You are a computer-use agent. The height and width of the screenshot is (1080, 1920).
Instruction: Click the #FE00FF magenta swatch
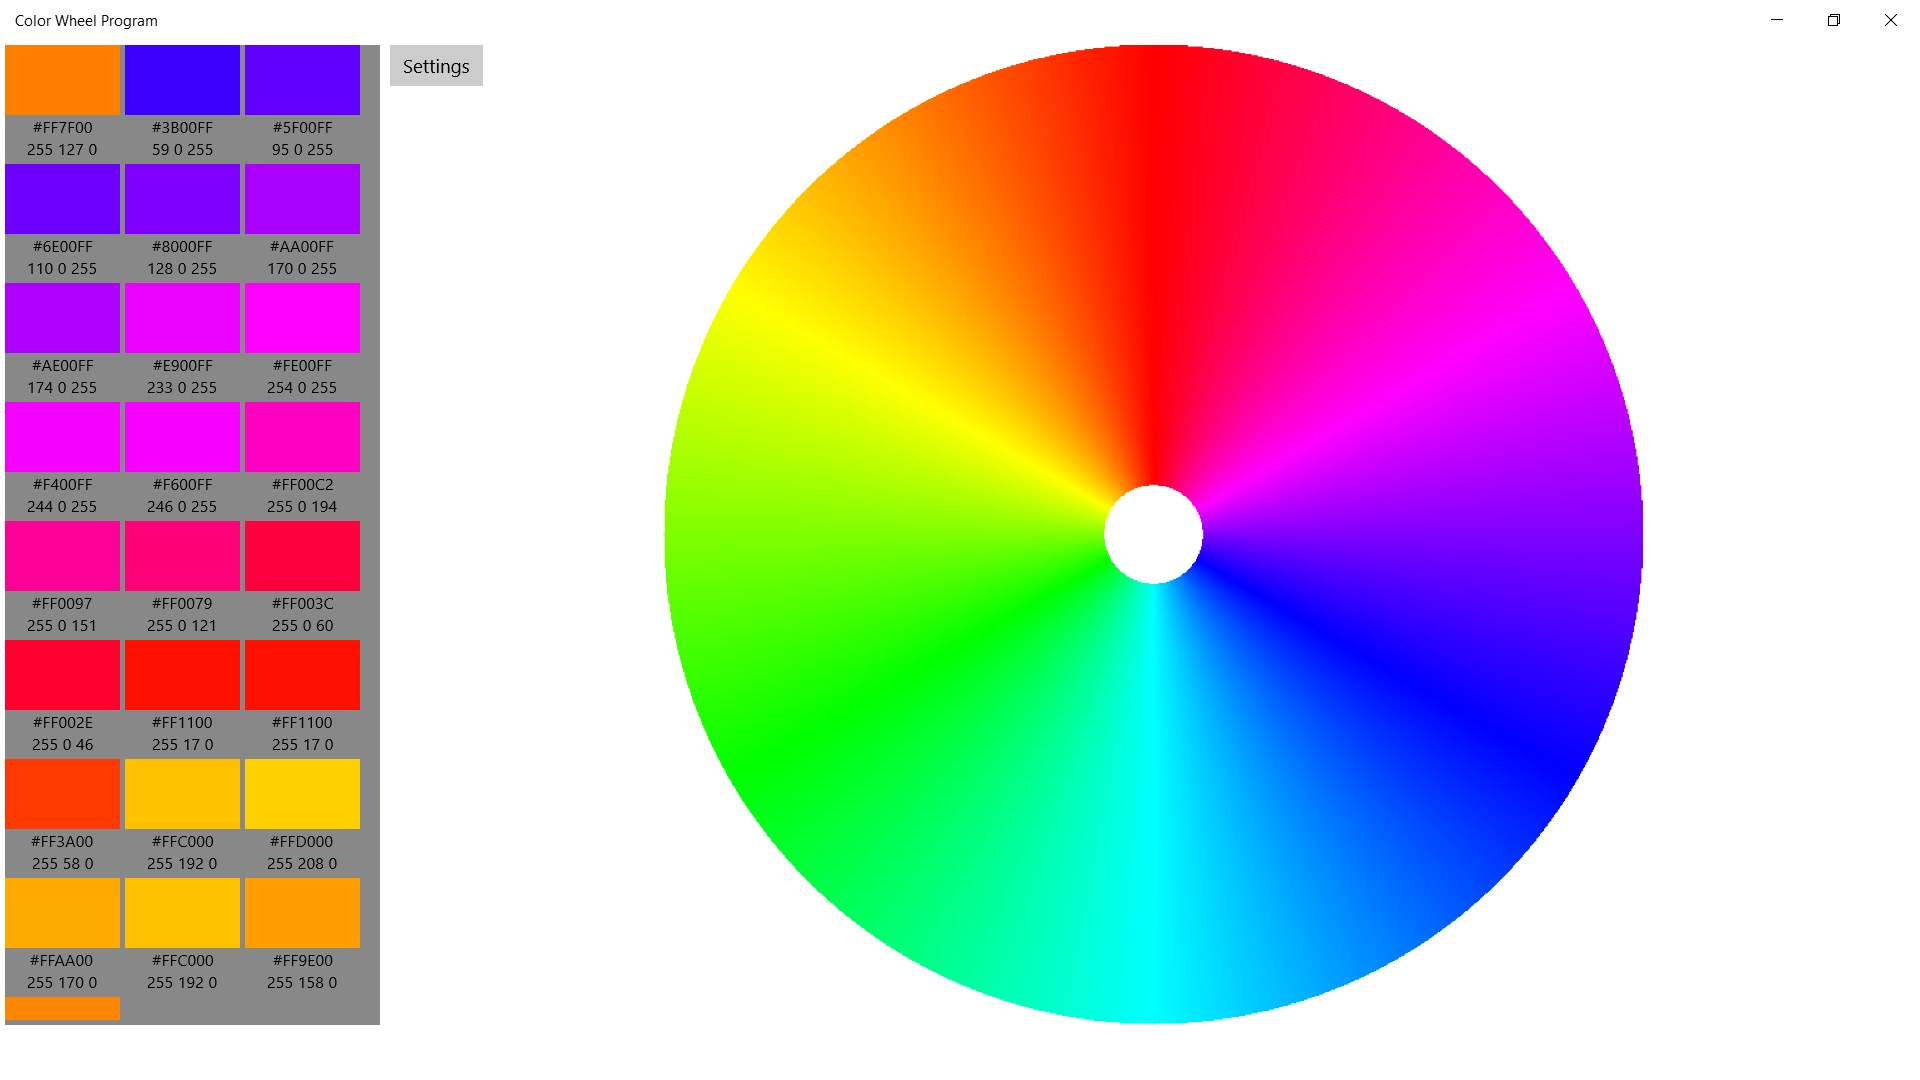[302, 318]
